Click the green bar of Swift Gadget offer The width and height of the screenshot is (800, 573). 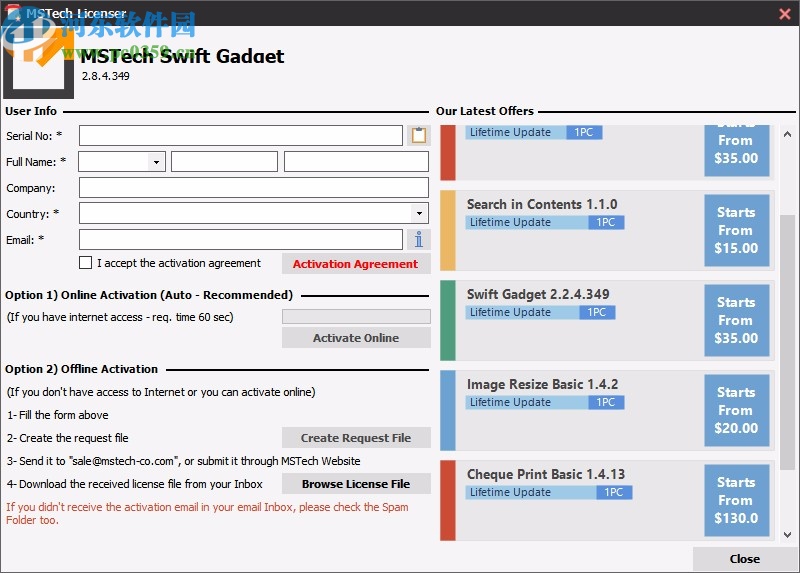(x=447, y=320)
